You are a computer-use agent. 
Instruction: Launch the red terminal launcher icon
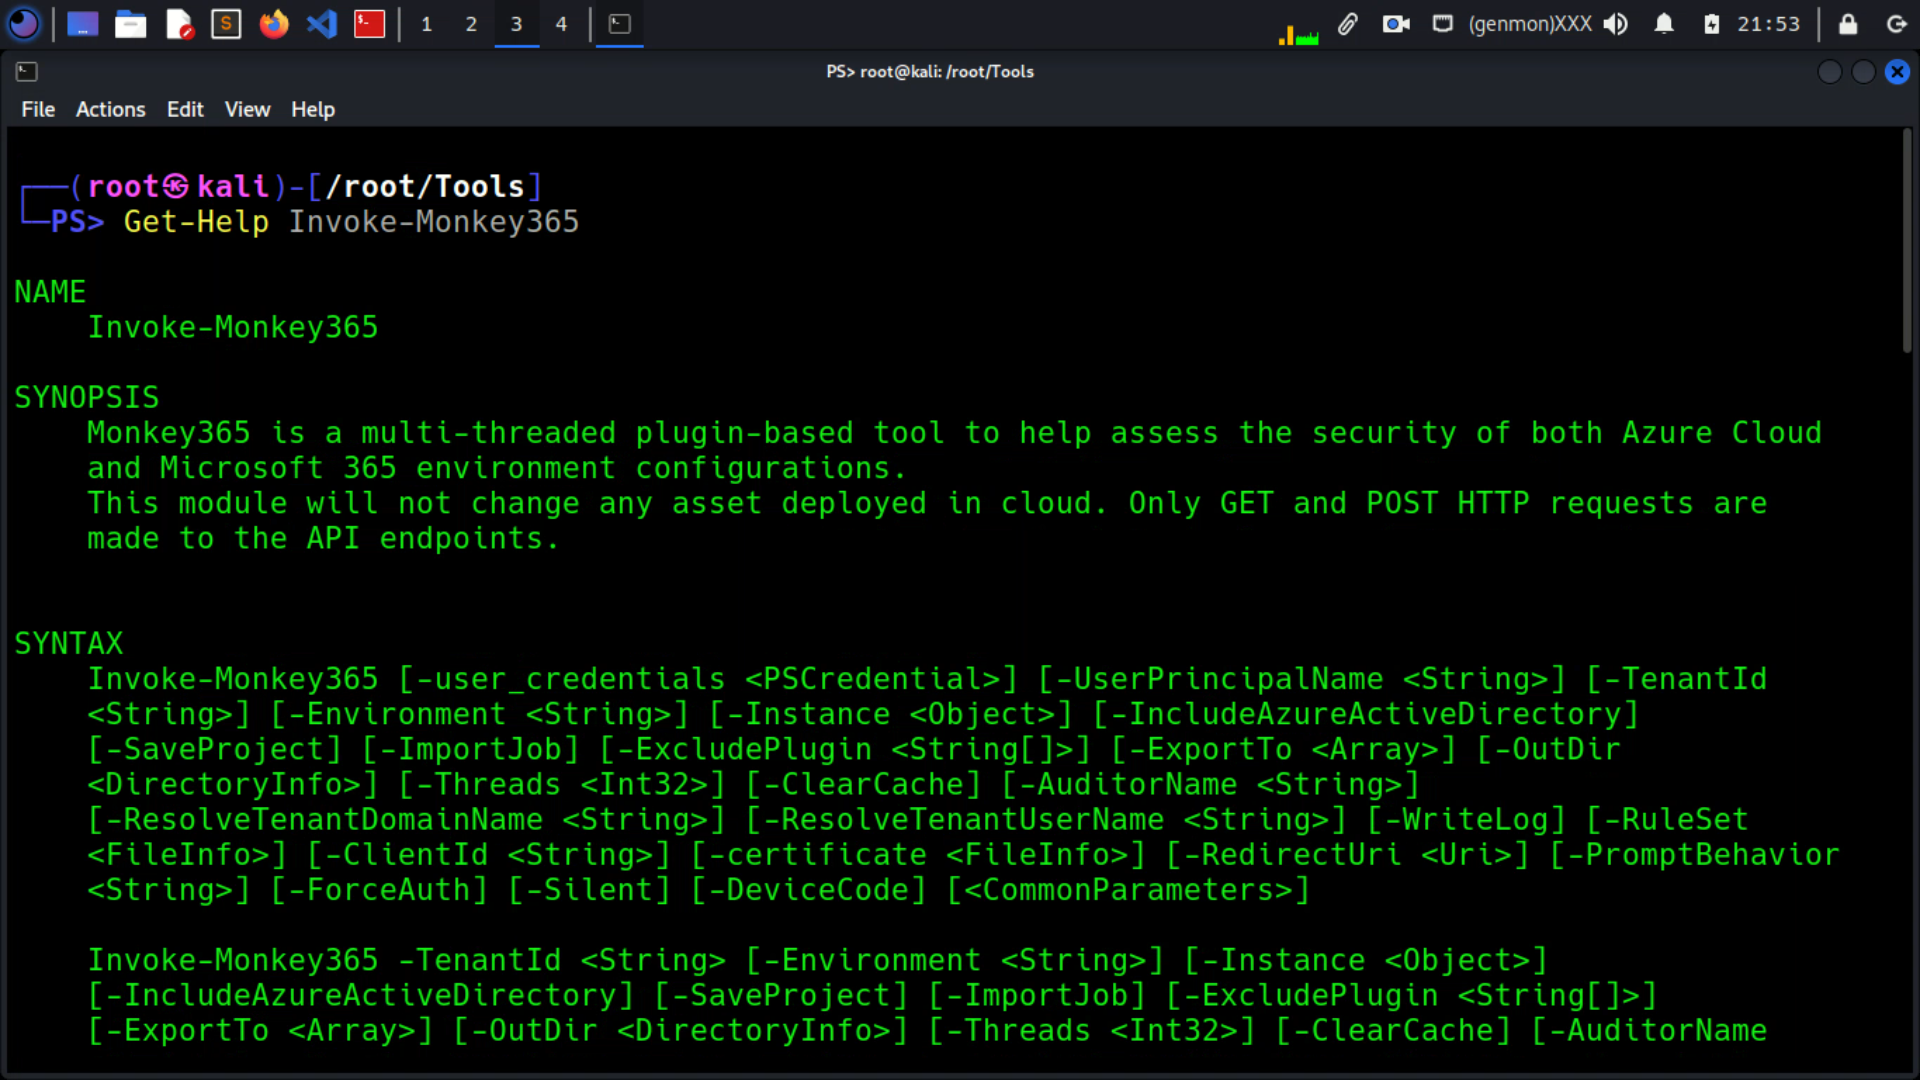coord(370,23)
